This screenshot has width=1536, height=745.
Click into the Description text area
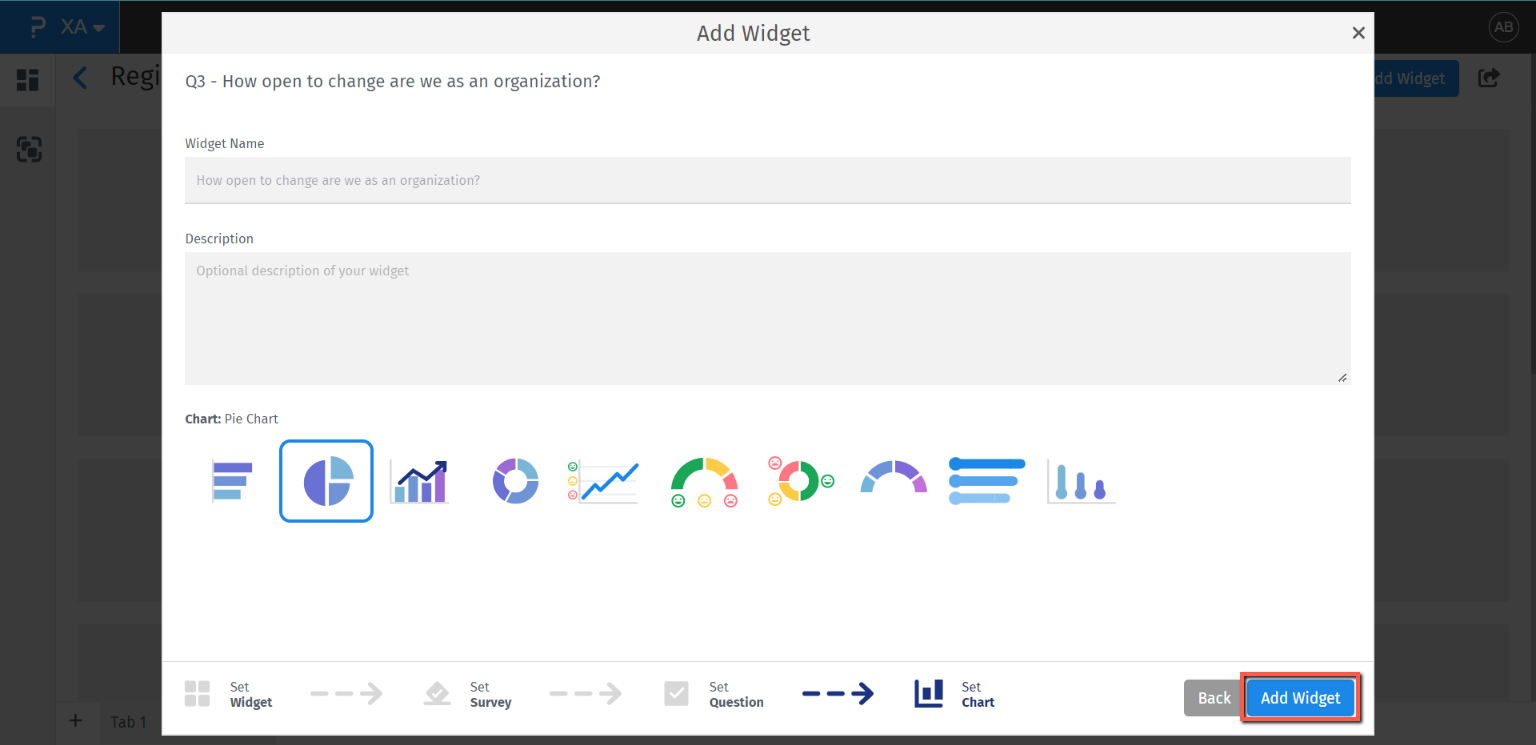(x=767, y=318)
